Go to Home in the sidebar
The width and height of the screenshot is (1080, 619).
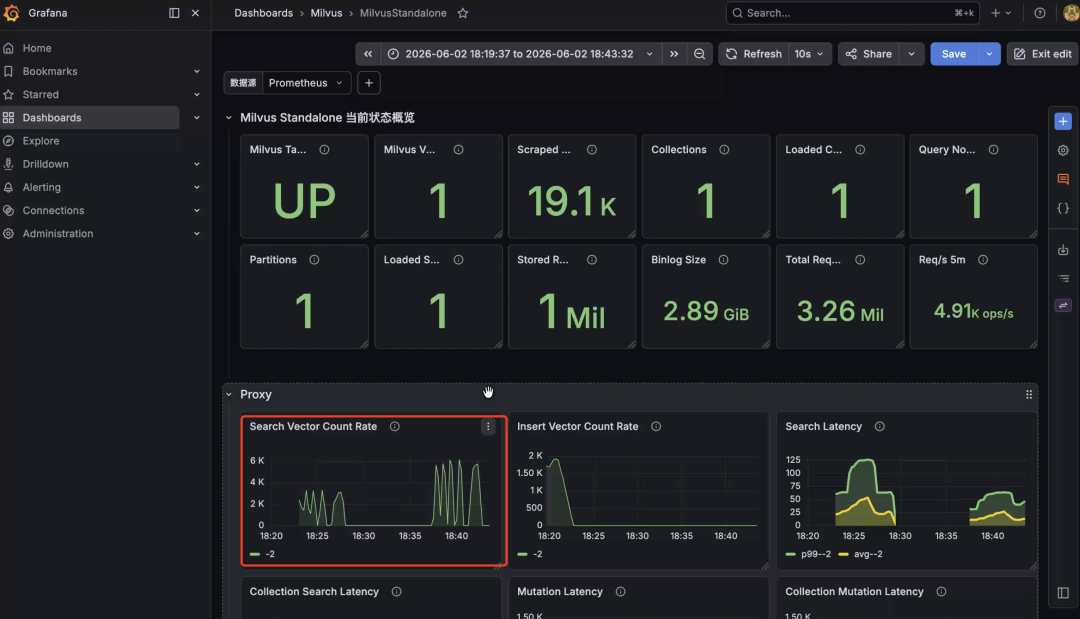point(37,48)
